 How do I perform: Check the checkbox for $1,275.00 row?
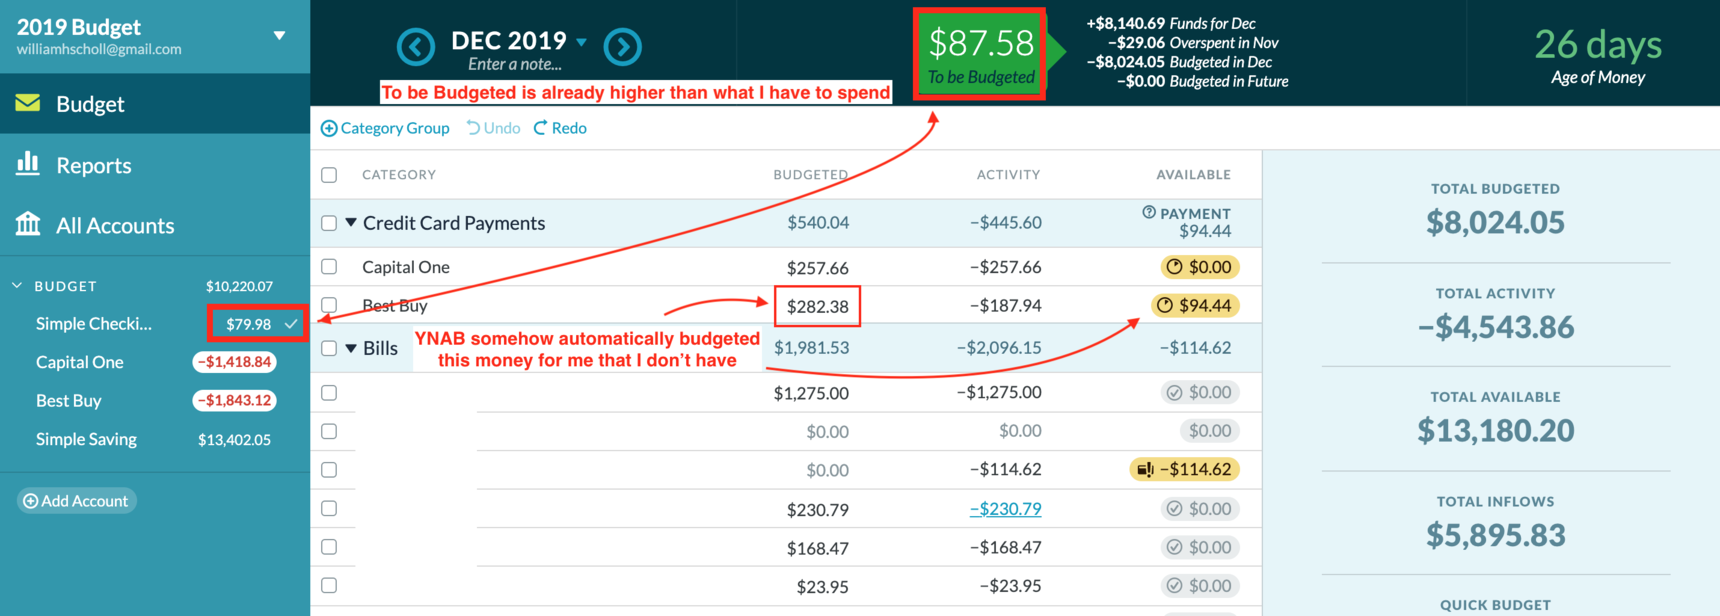click(x=329, y=393)
